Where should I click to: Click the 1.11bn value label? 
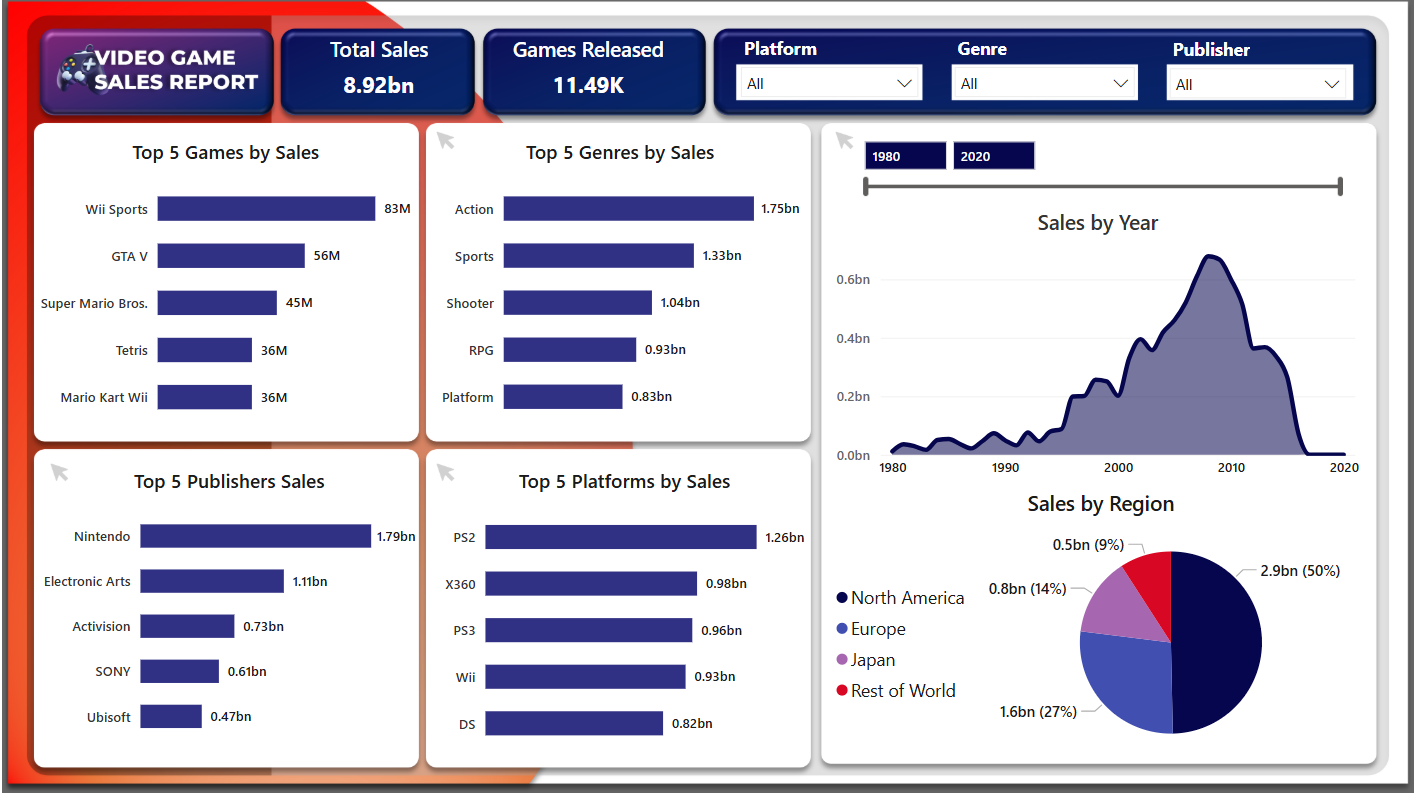pos(310,581)
